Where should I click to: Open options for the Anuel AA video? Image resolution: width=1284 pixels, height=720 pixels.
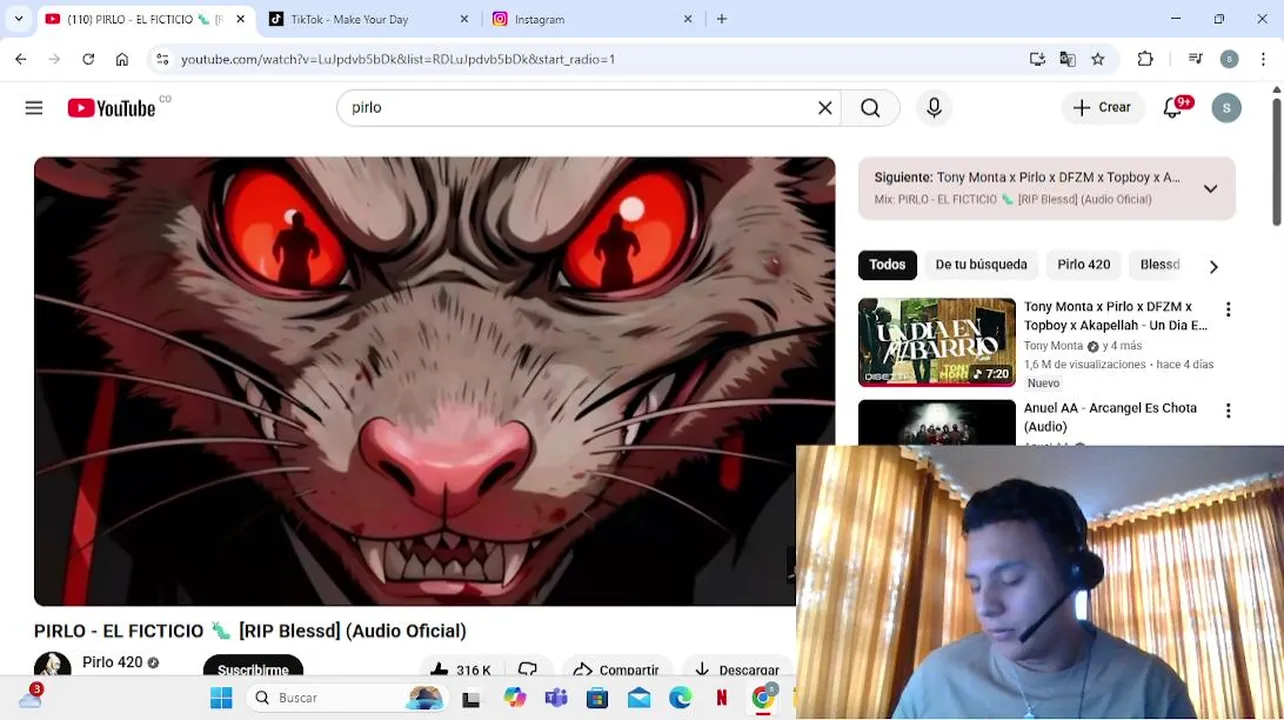[1228, 411]
